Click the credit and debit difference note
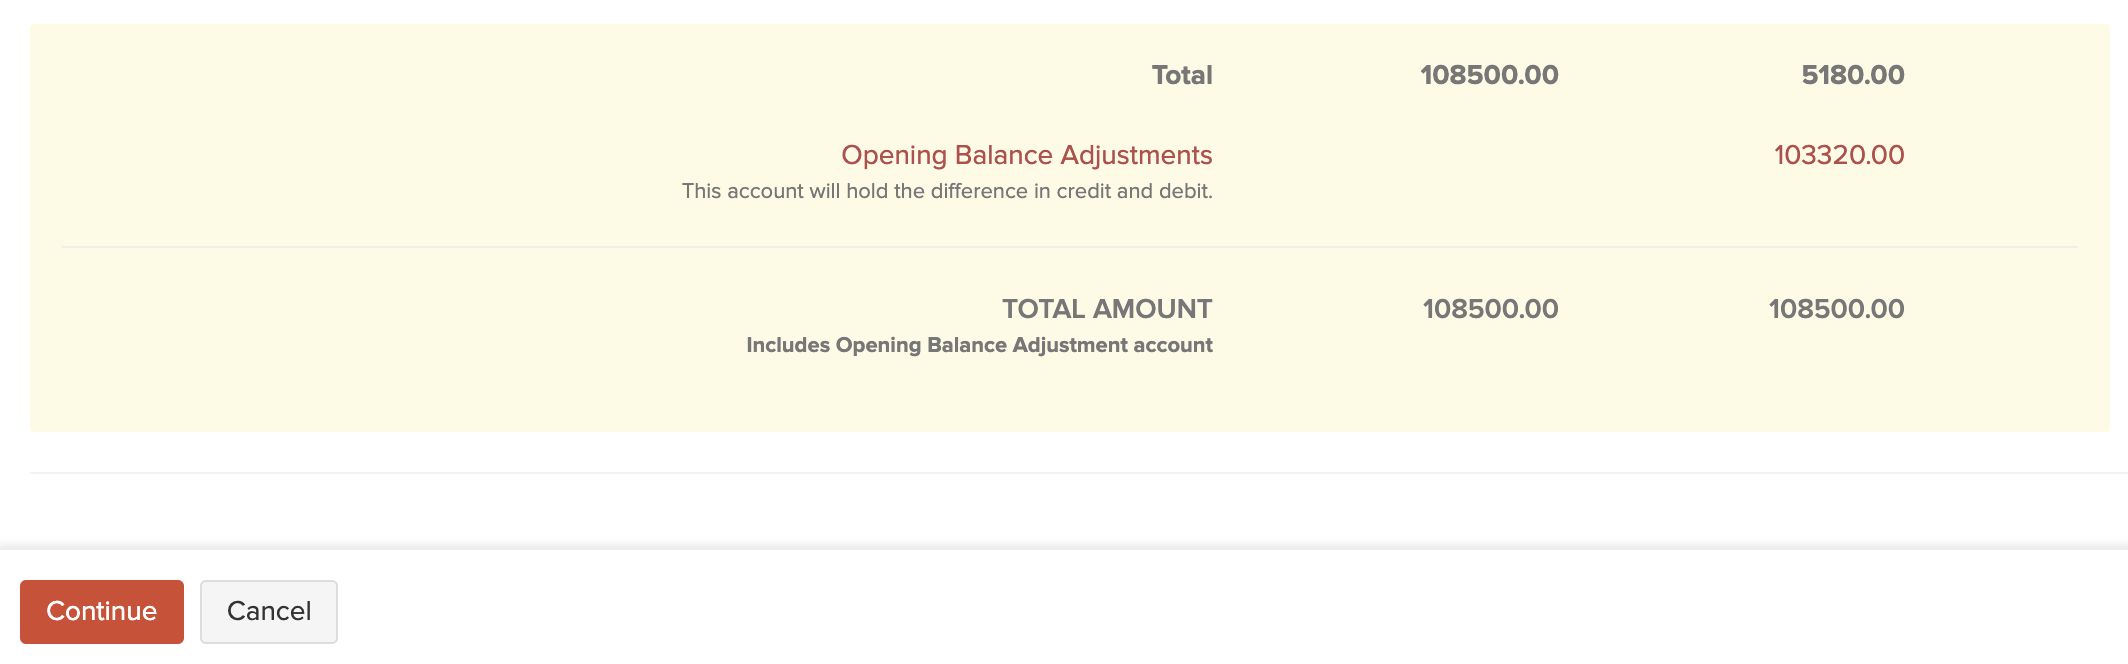The image size is (2128, 664). 946,189
